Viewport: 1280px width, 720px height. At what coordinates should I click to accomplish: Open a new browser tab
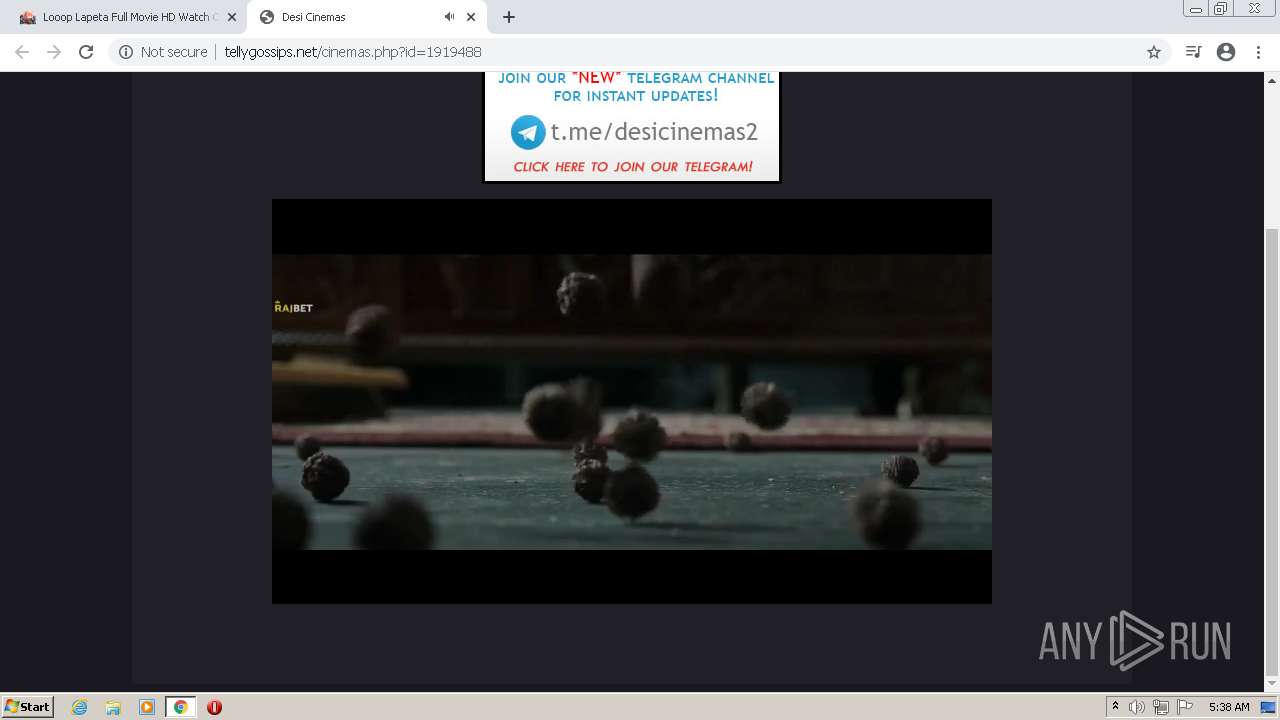[509, 17]
